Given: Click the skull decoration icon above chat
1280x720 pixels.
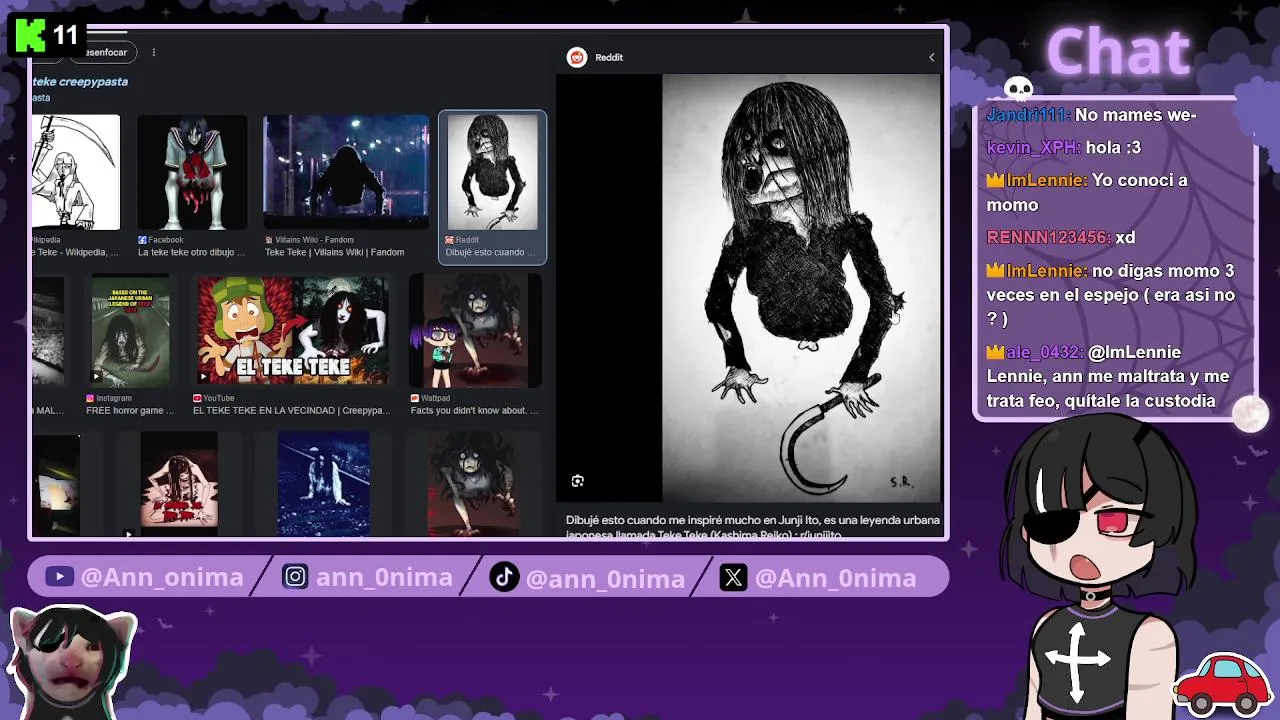Looking at the screenshot, I should coord(1018,90).
